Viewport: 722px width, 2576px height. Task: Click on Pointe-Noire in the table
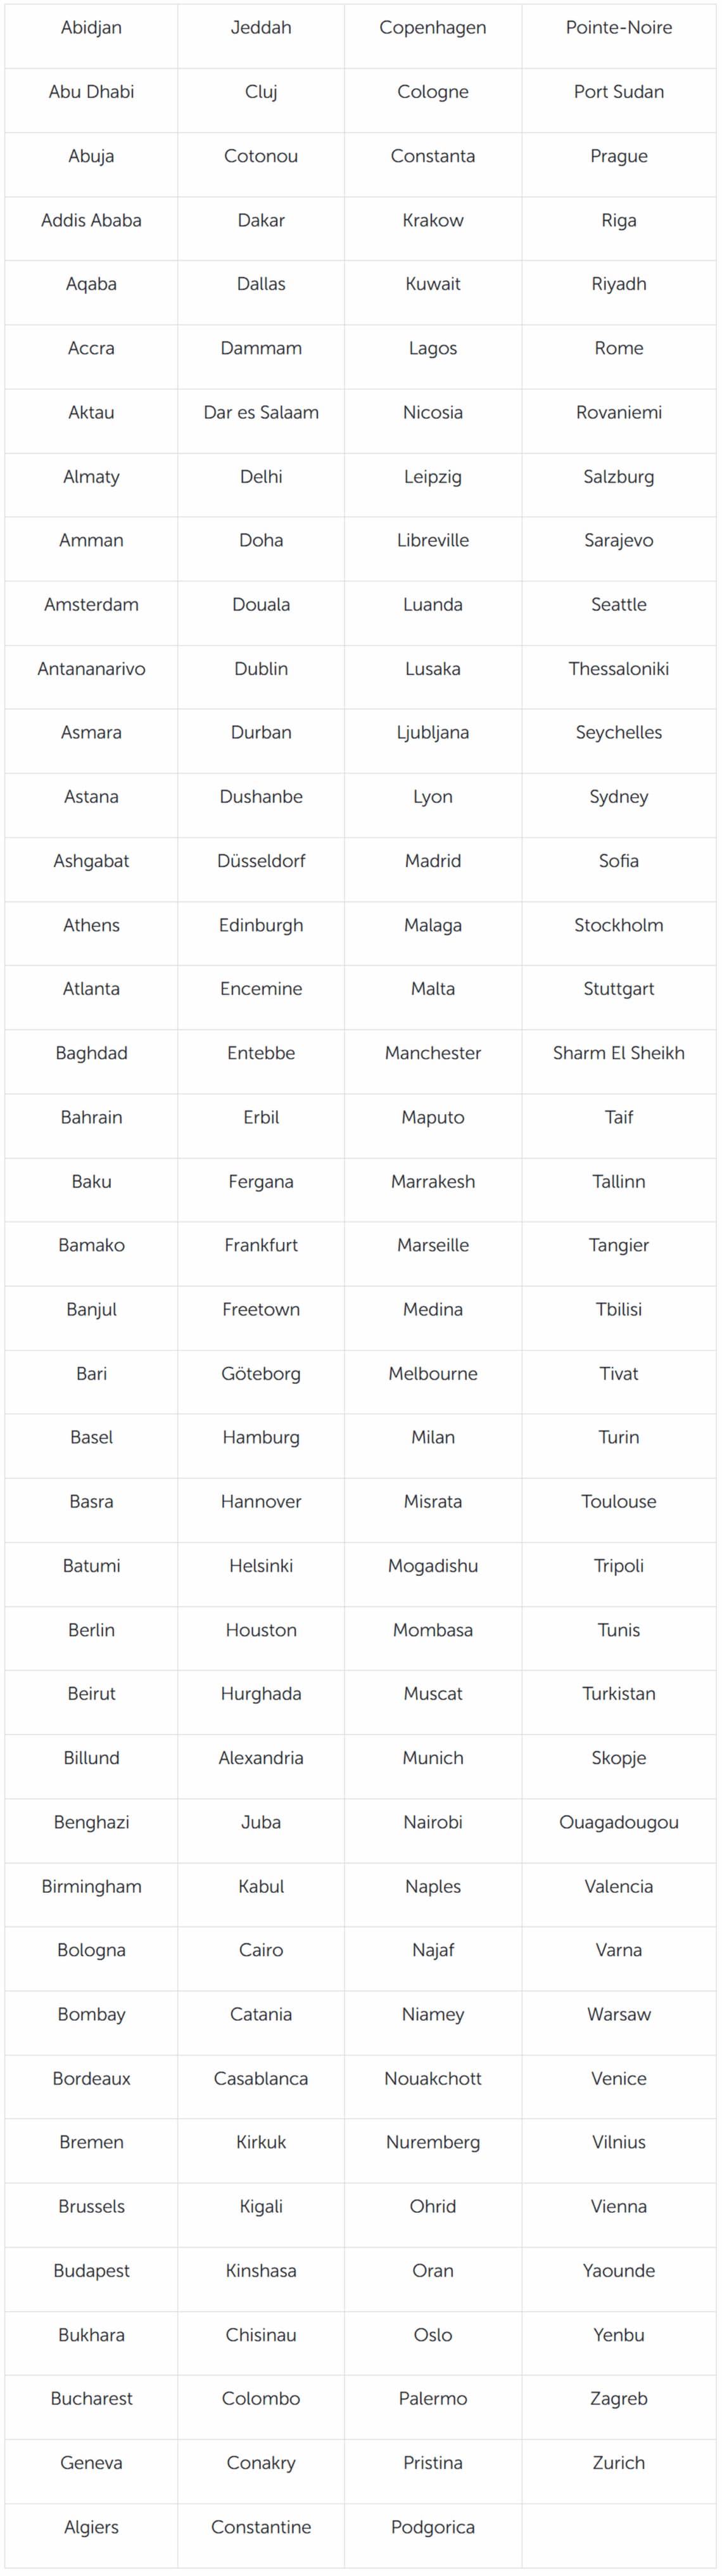coord(618,28)
